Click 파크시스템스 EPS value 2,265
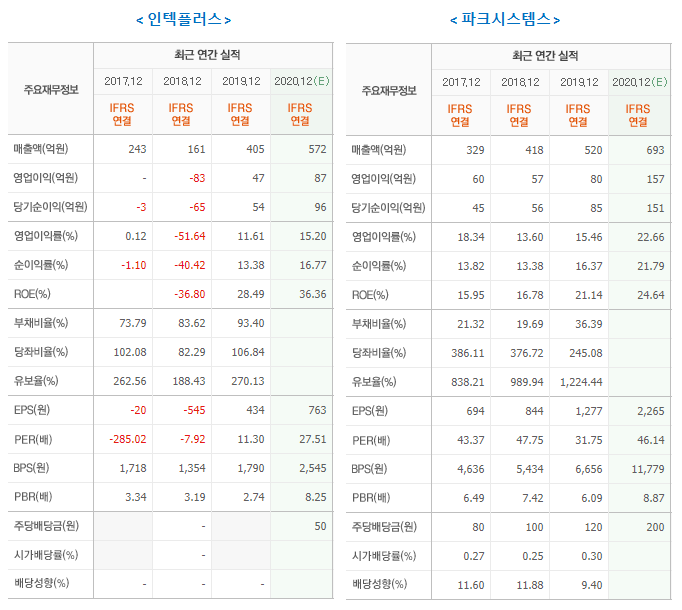The height and width of the screenshot is (610, 682). click(651, 411)
